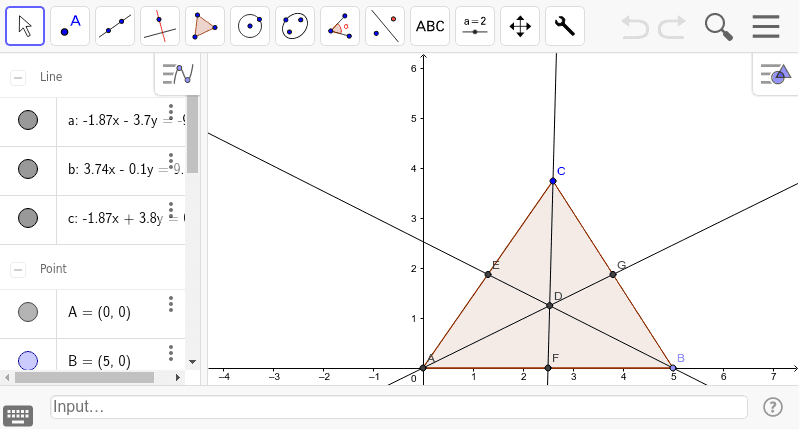Click the Undo arrow
The height and width of the screenshot is (430, 800).
click(635, 27)
